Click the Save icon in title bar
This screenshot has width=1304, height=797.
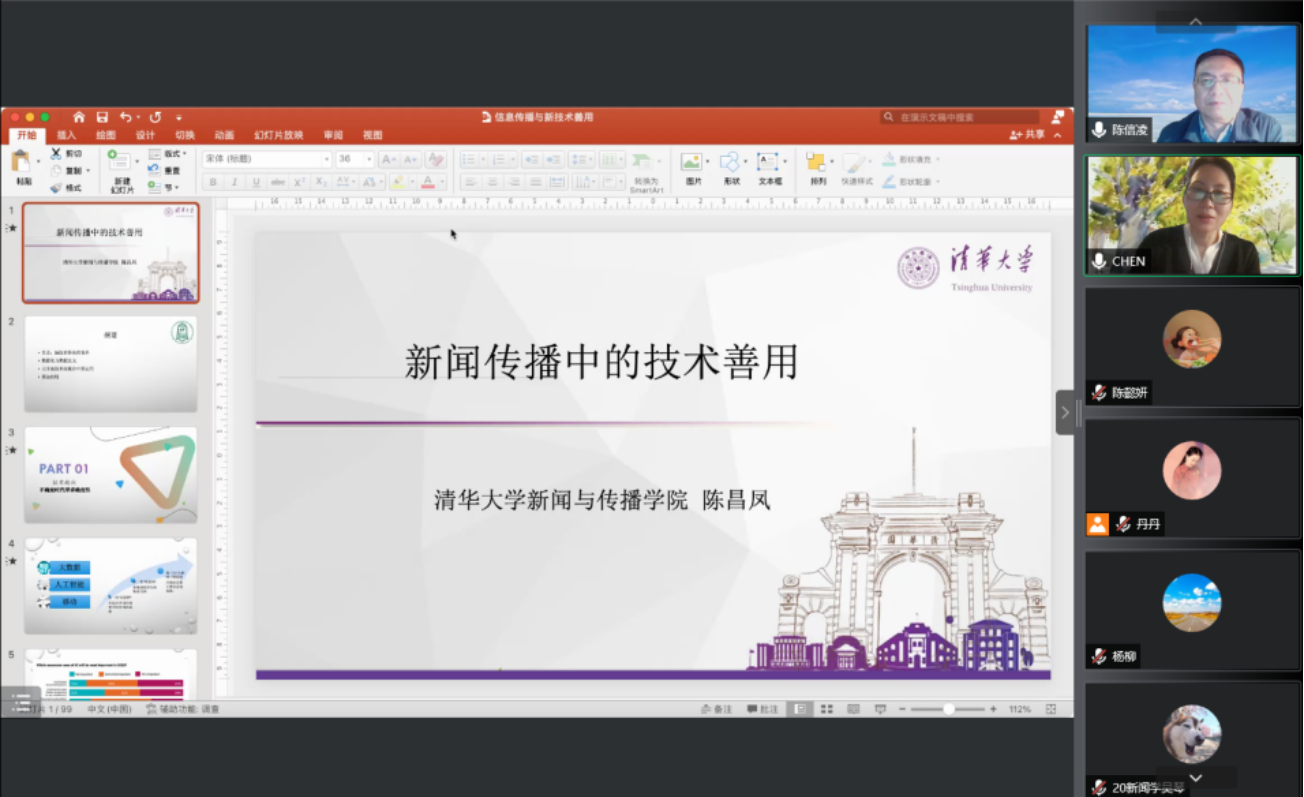coord(102,117)
